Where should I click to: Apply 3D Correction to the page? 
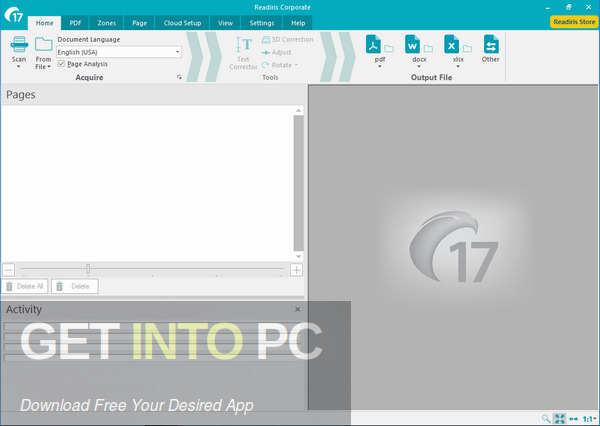click(x=288, y=39)
